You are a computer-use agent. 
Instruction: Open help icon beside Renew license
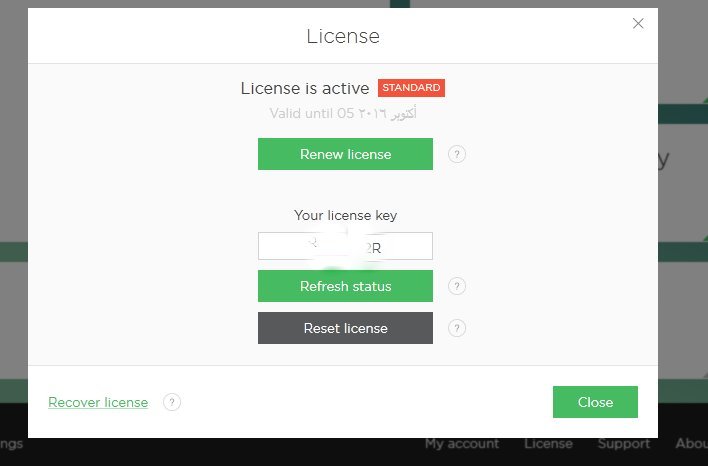coord(457,154)
